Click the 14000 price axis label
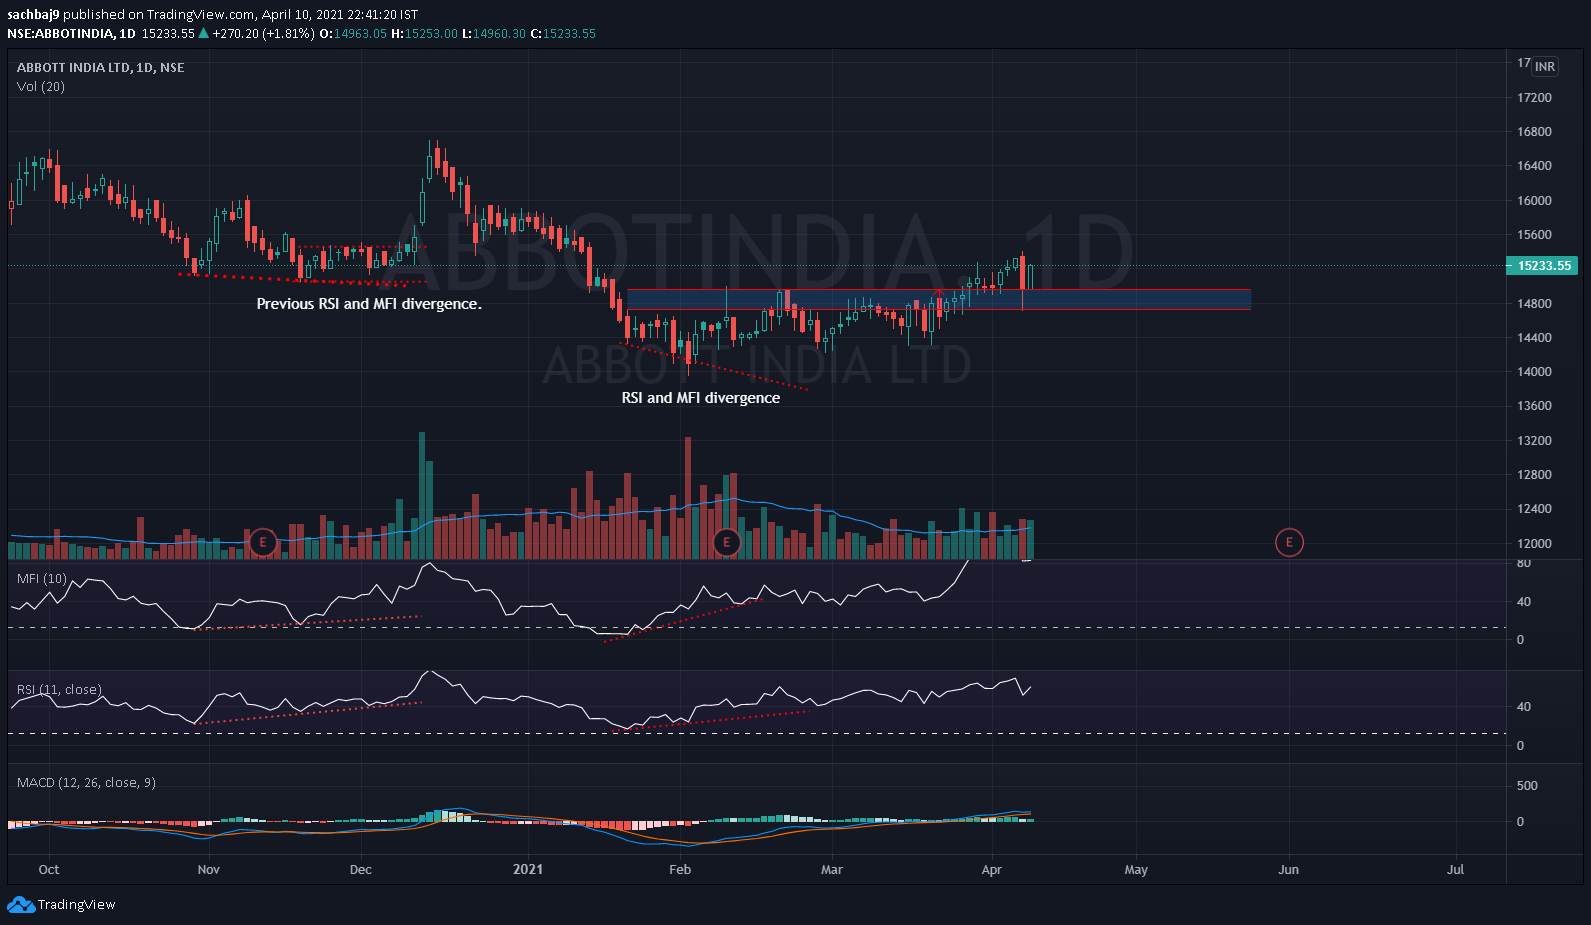This screenshot has width=1591, height=925. point(1534,371)
